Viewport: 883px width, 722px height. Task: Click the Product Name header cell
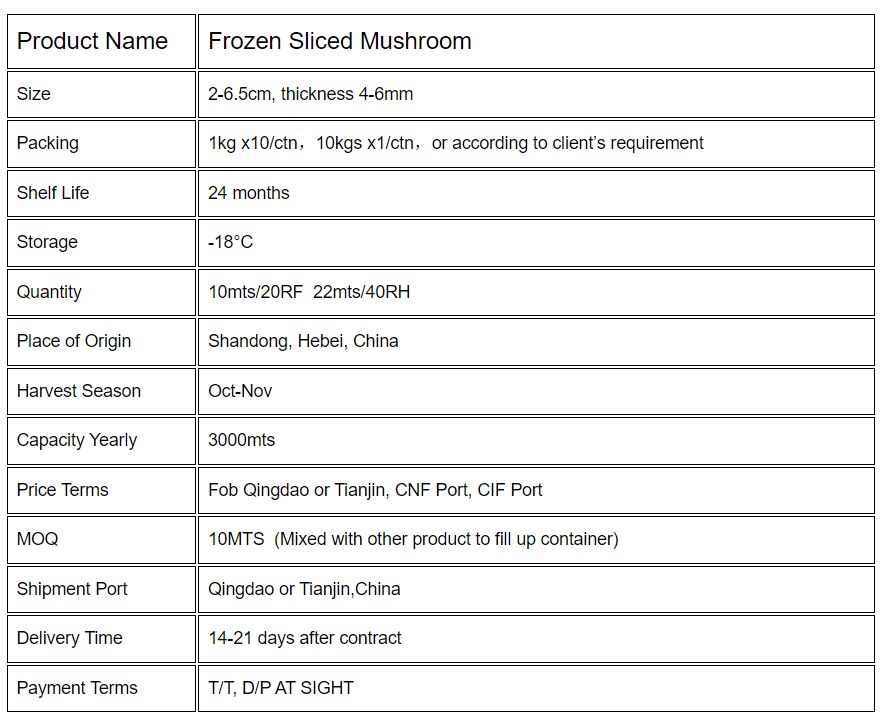point(101,42)
